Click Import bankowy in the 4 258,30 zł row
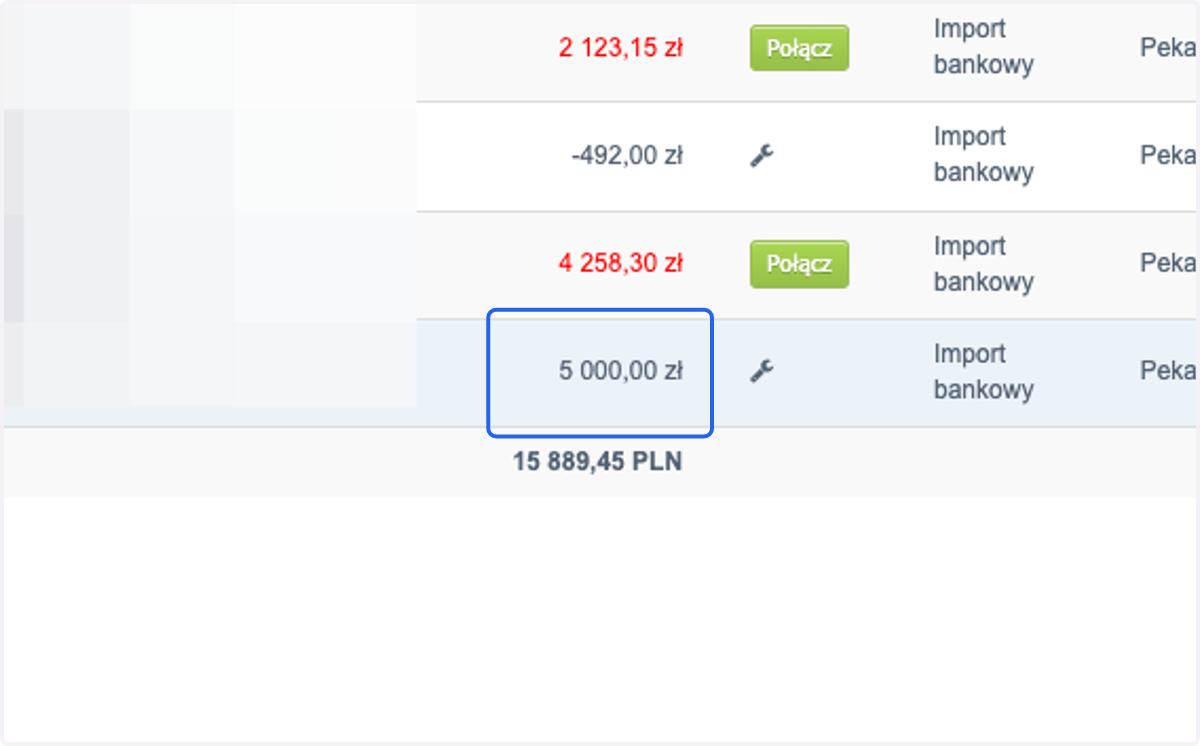 984,264
